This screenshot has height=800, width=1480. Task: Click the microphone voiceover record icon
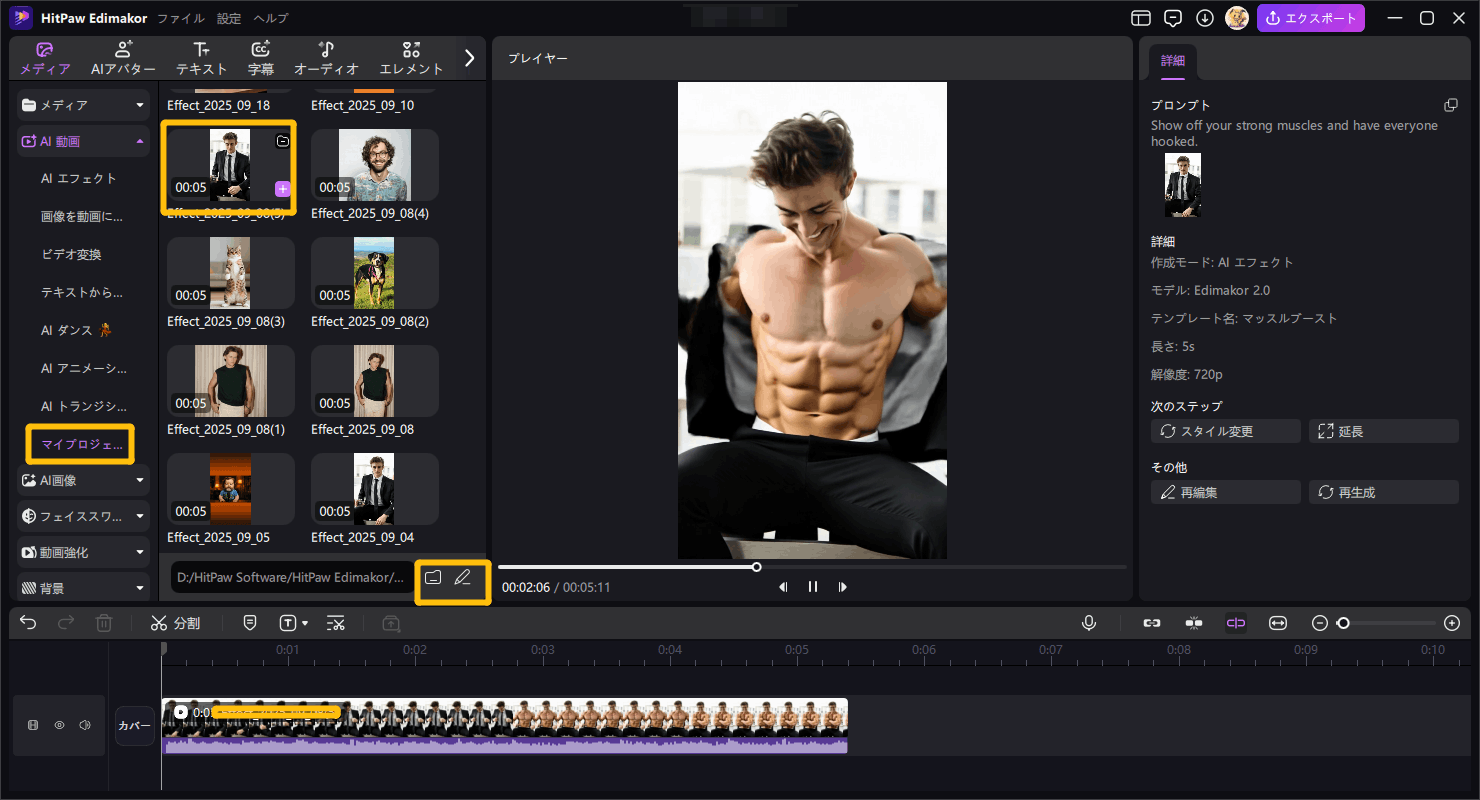pos(1089,623)
